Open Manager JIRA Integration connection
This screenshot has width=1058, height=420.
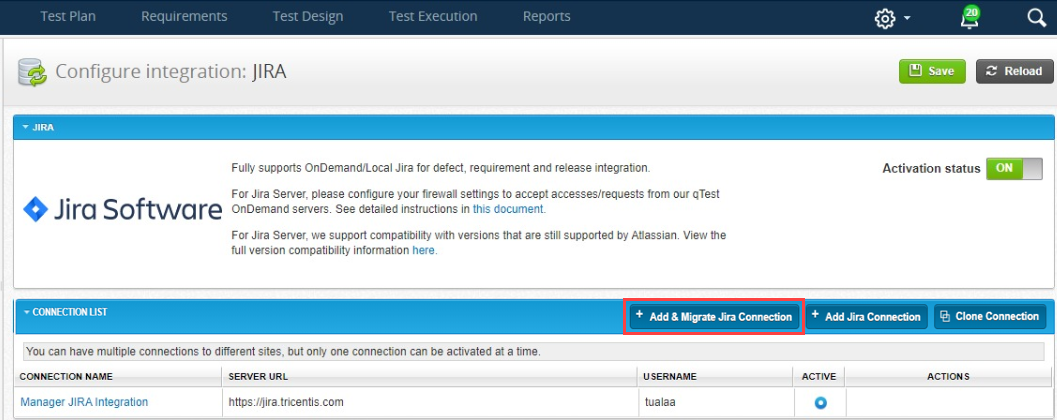pos(84,402)
